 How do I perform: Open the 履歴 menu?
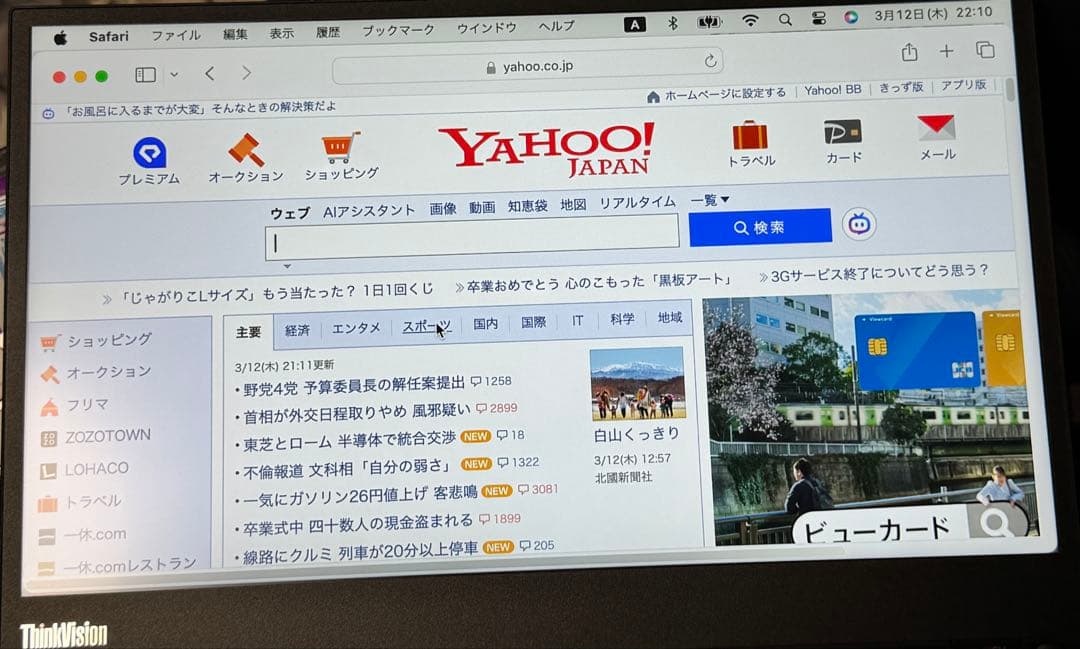(328, 32)
